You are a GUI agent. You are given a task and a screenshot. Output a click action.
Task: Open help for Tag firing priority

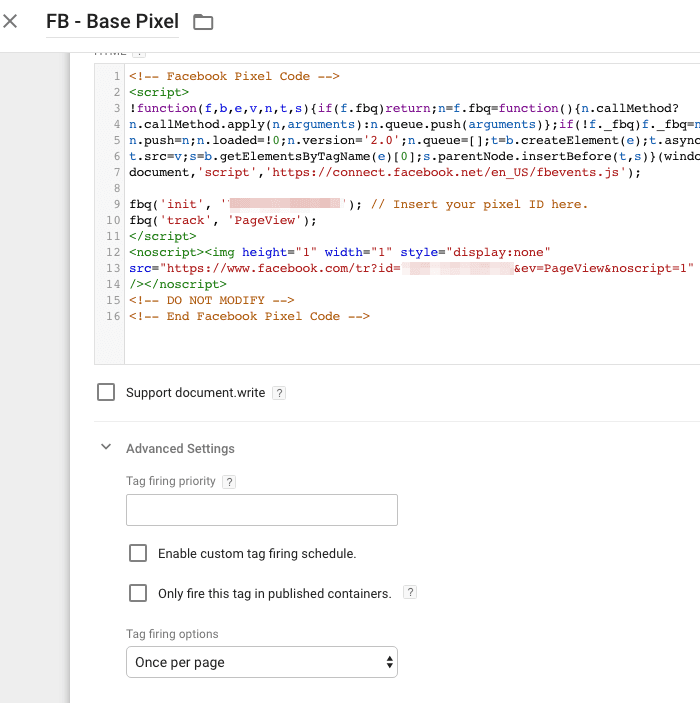click(229, 482)
